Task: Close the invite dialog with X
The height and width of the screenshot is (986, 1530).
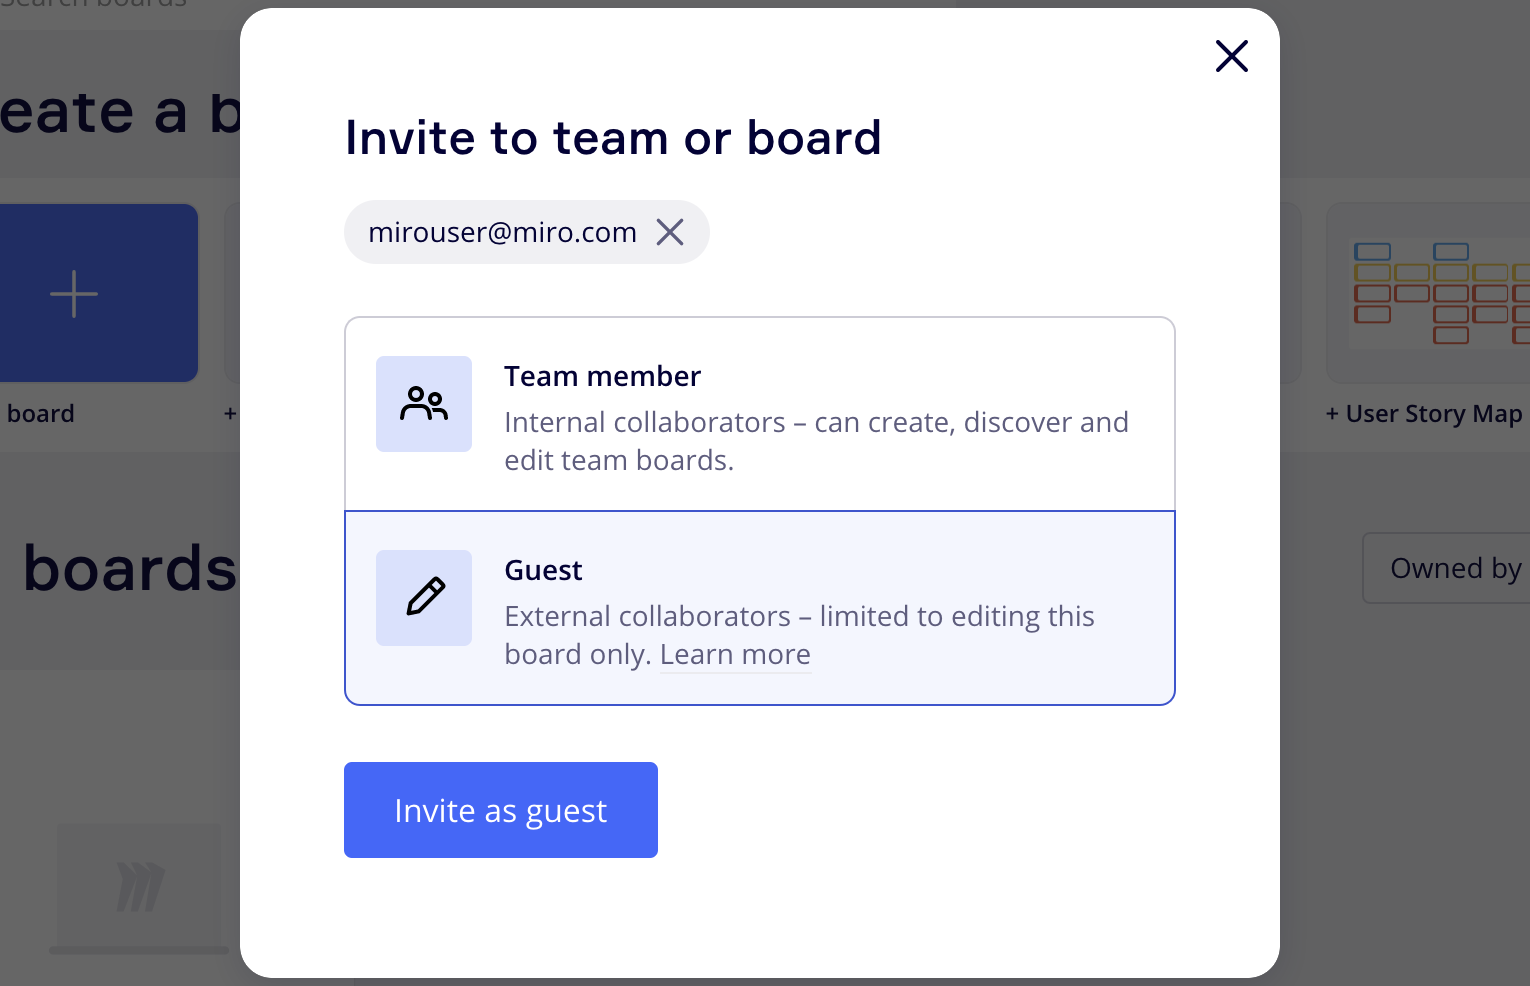Action: coord(1231,56)
